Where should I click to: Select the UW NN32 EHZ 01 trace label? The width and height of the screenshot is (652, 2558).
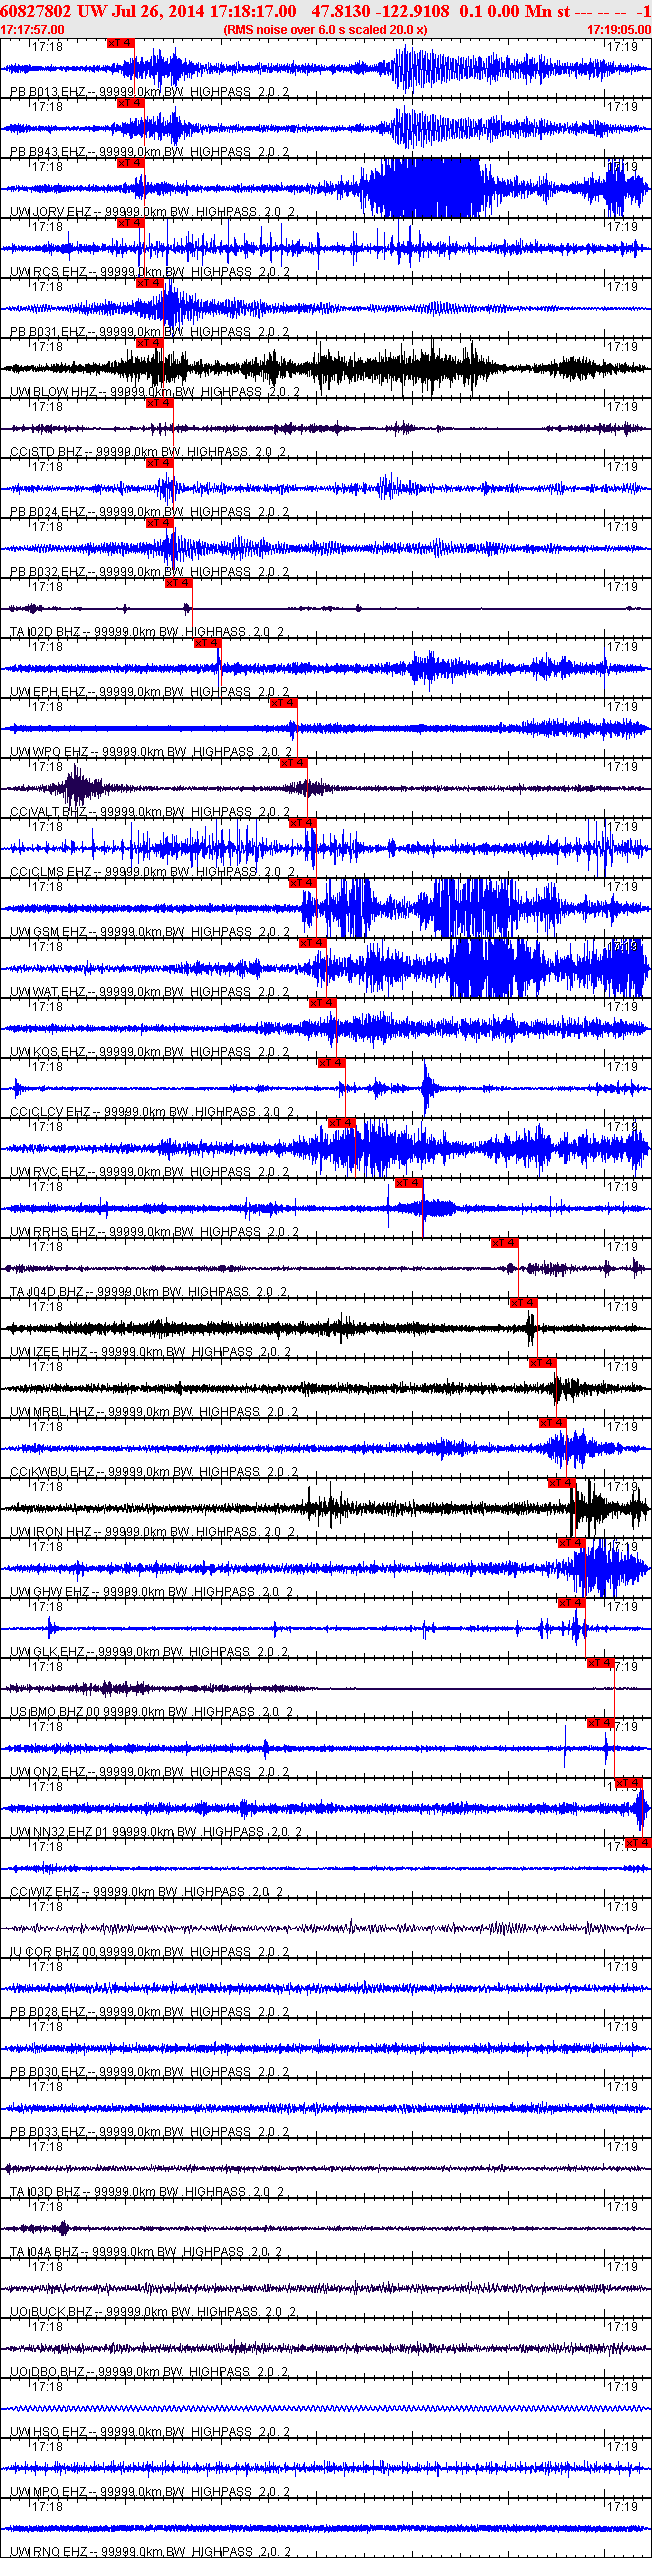tap(155, 1832)
